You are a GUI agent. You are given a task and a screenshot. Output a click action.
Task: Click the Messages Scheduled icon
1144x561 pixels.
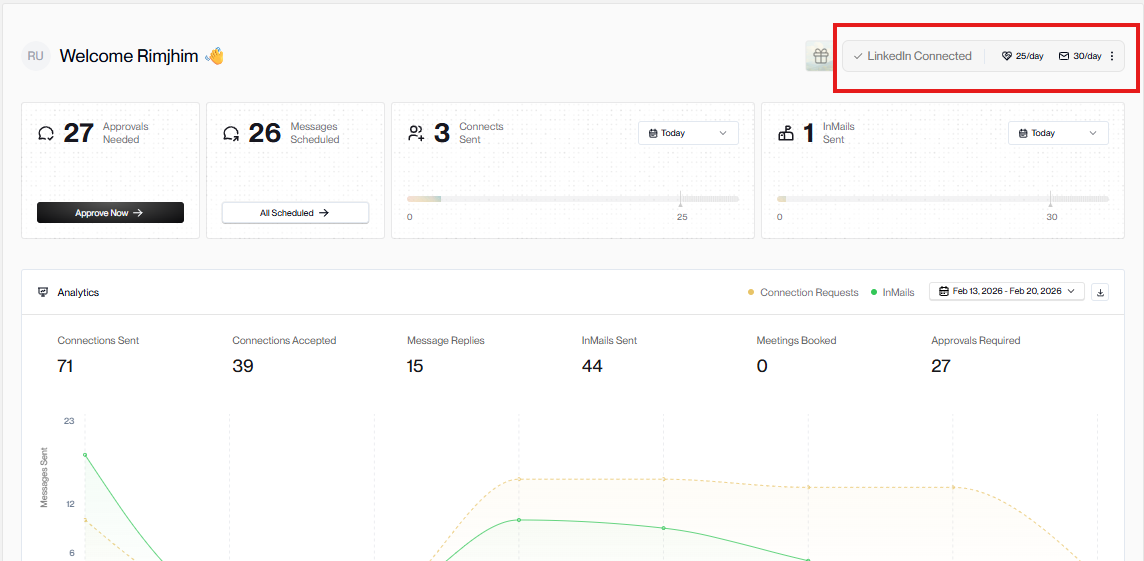(x=231, y=133)
